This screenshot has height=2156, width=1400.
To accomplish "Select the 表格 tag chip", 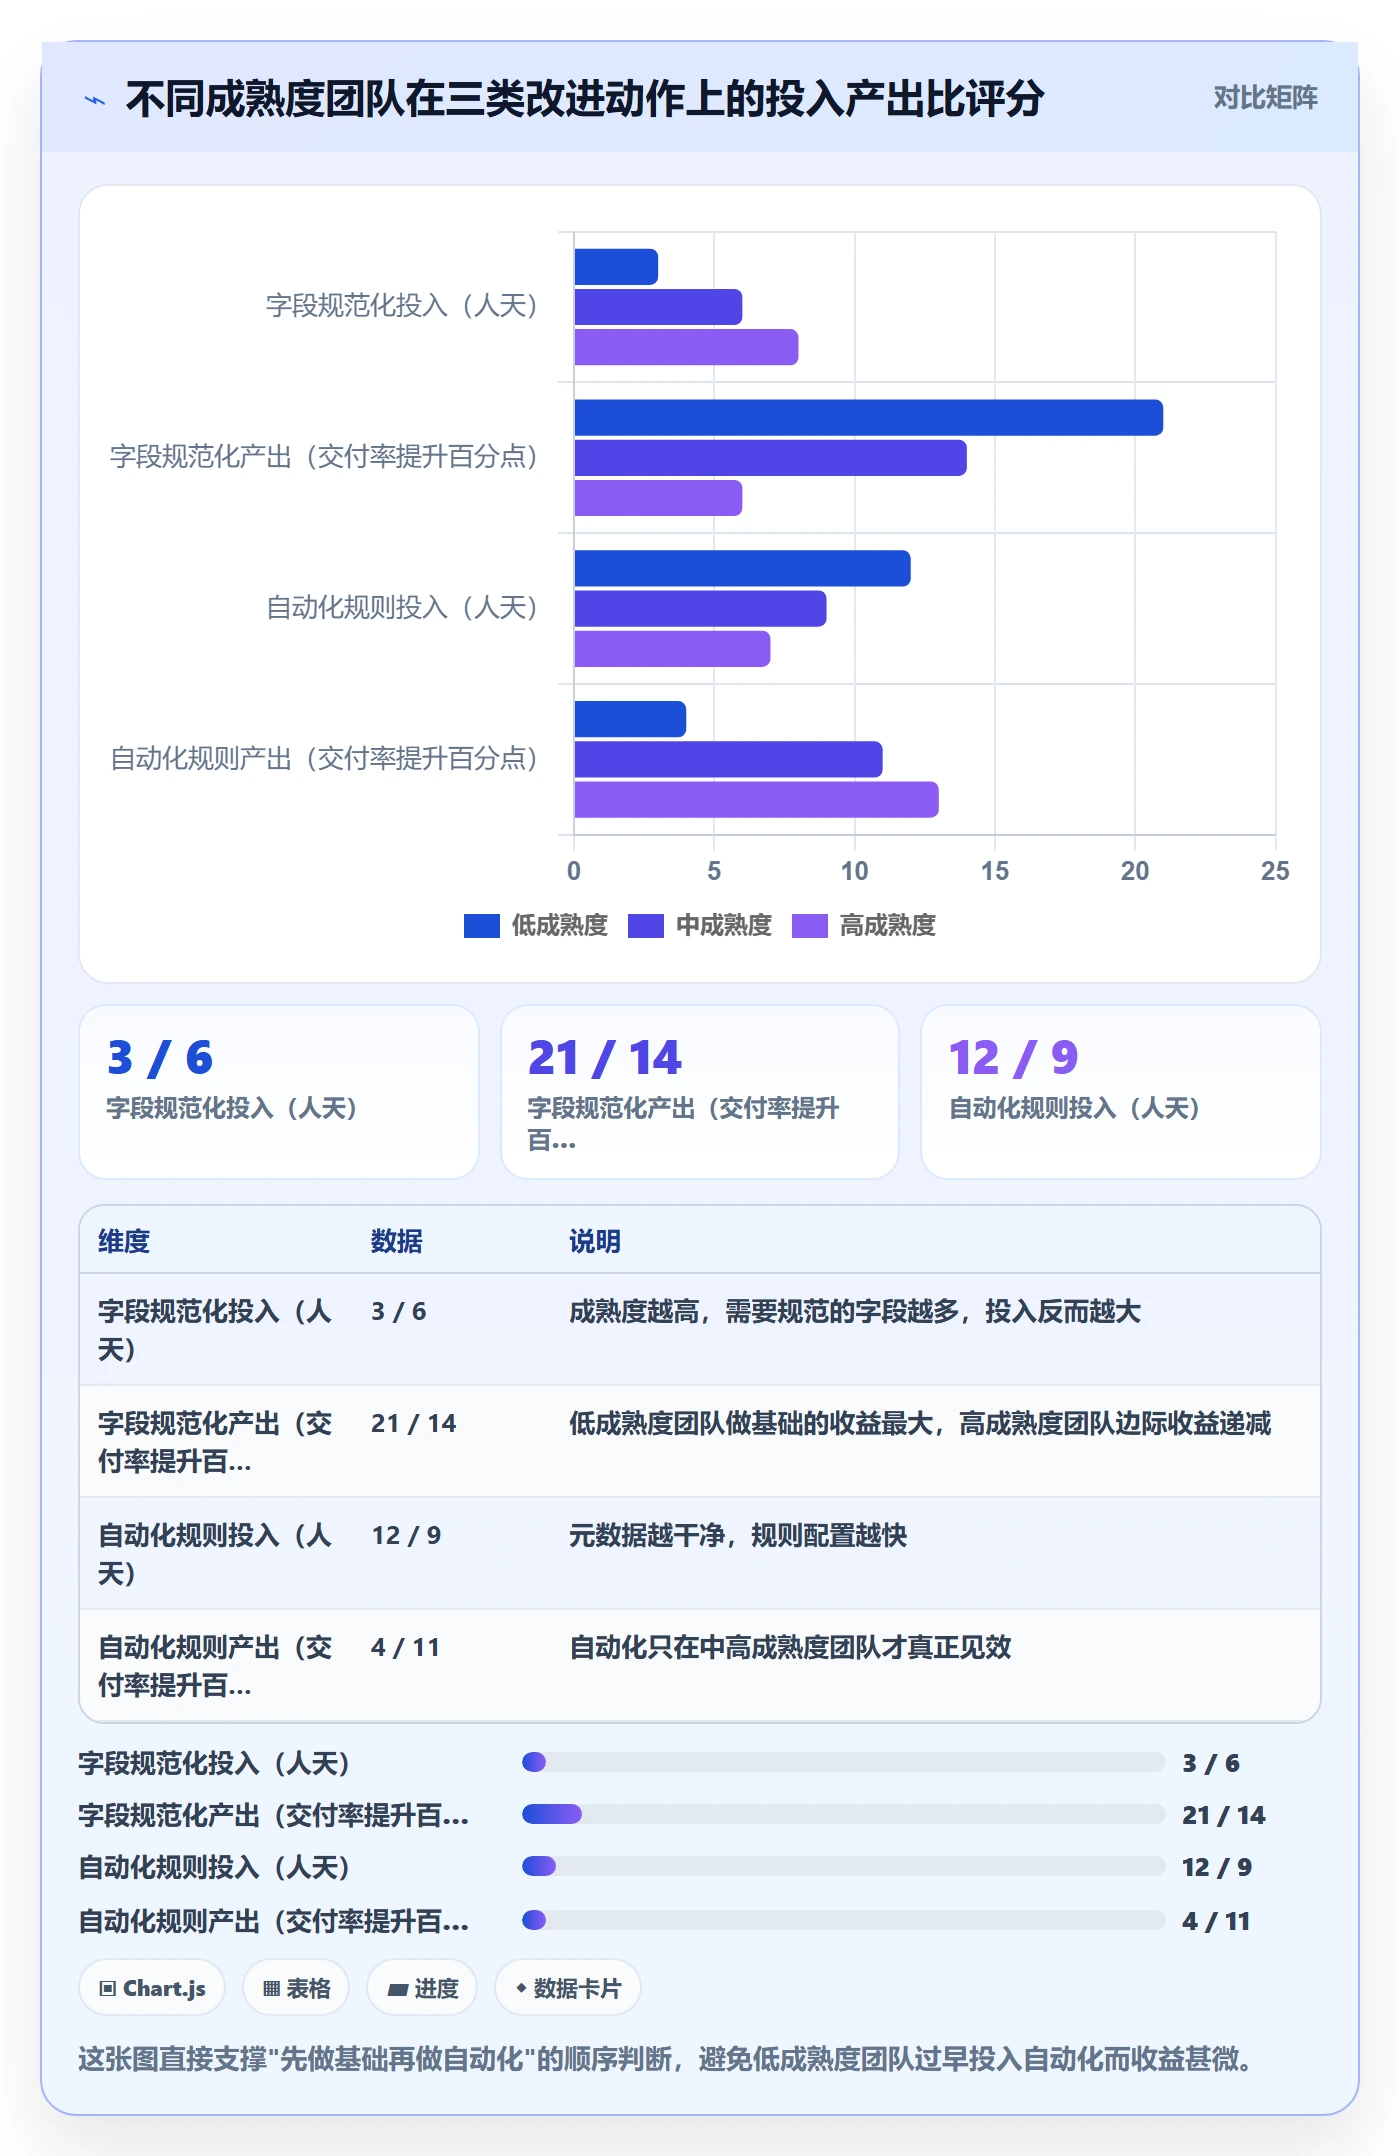I will pos(296,1988).
